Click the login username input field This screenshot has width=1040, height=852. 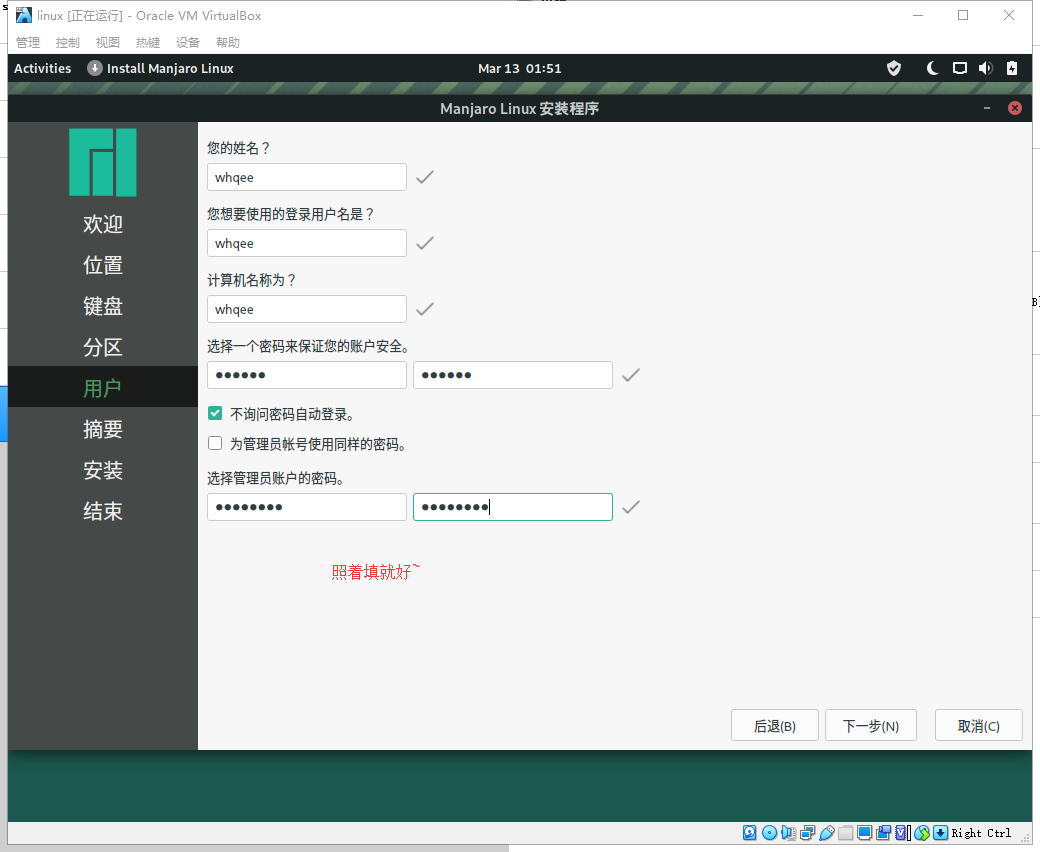pyautogui.click(x=306, y=243)
